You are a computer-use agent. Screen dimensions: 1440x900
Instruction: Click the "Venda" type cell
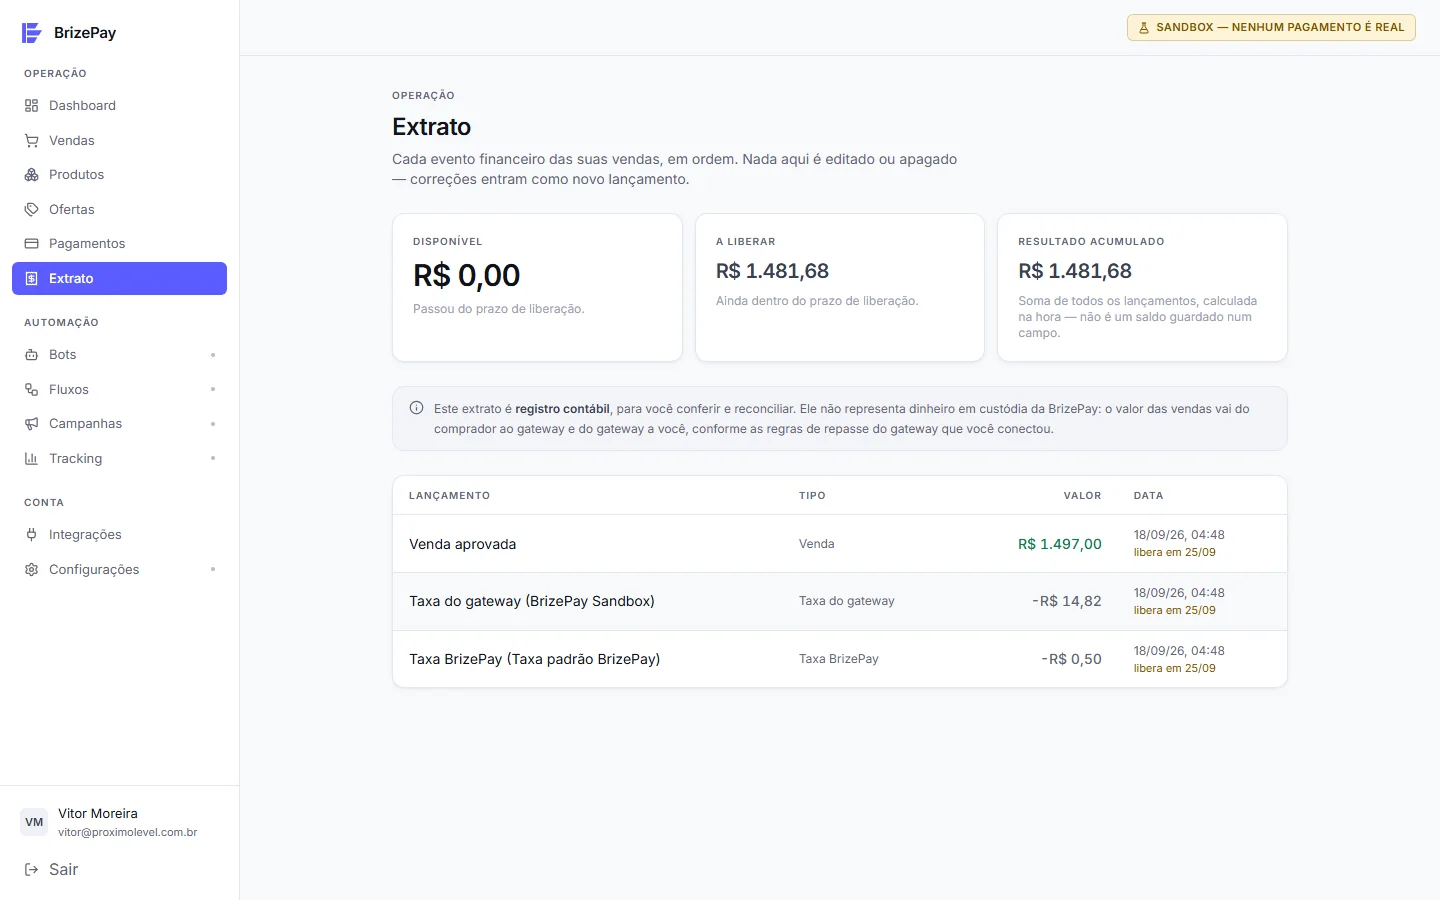pyautogui.click(x=817, y=544)
